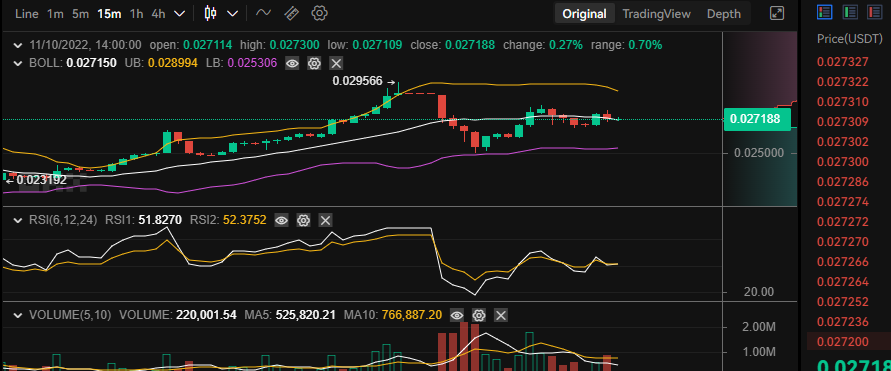Show buy orders only view icon
This screenshot has width=891, height=371.
pyautogui.click(x=850, y=12)
